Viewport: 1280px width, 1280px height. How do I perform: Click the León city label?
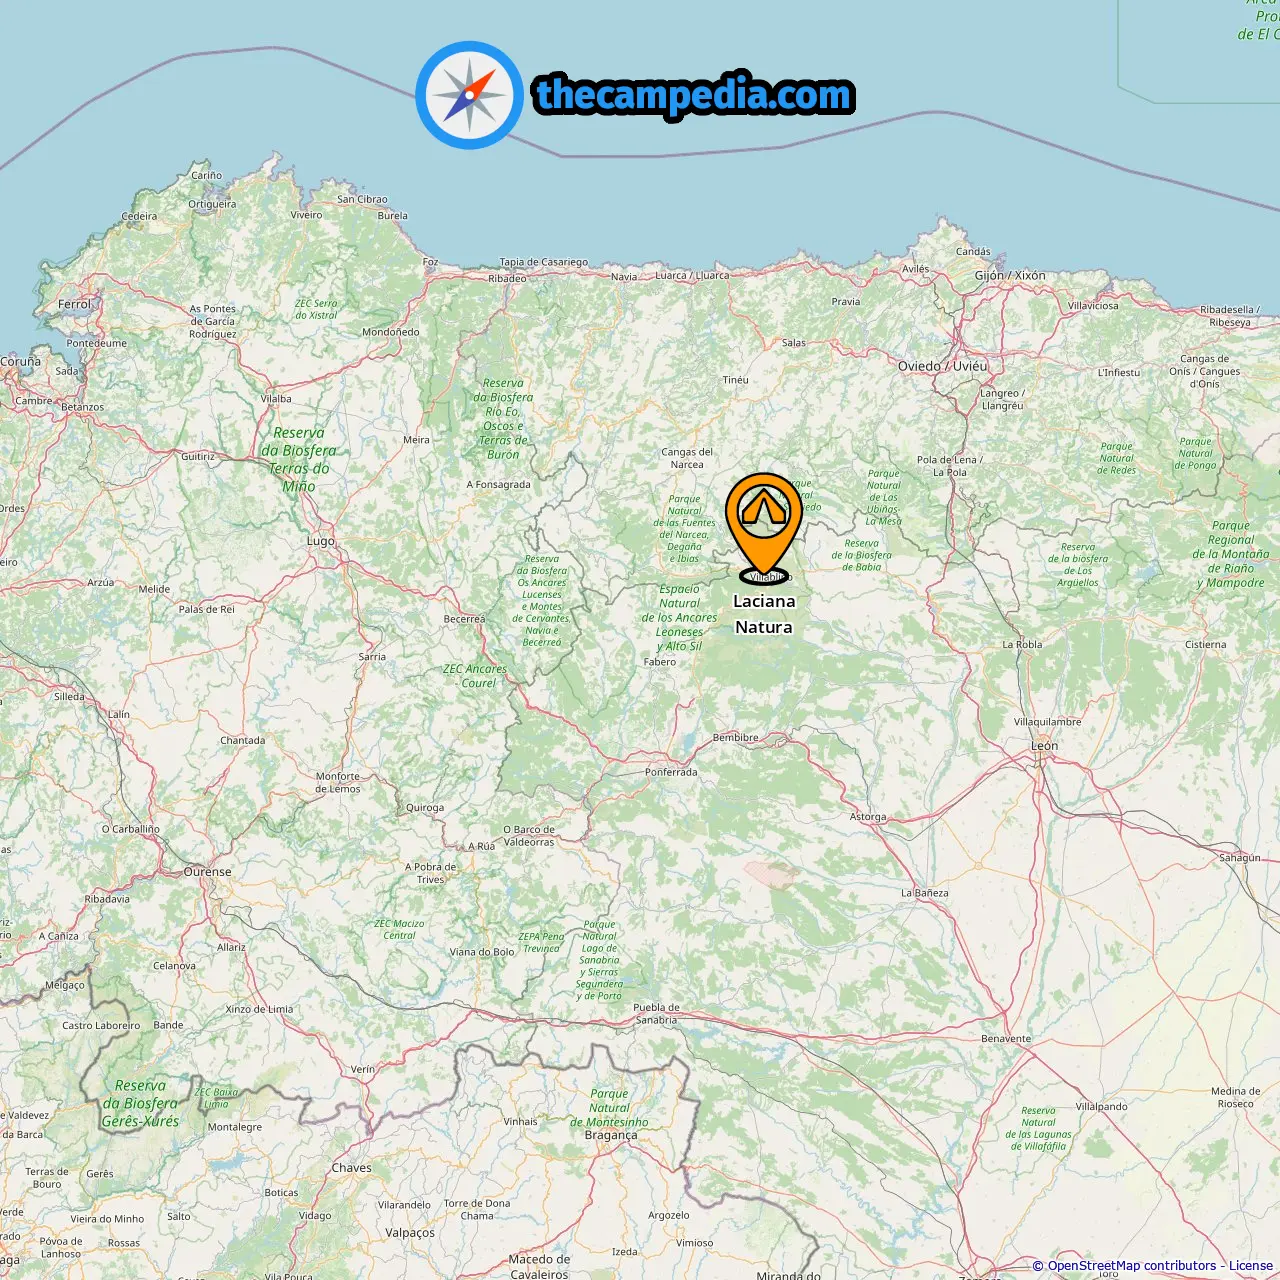(1044, 746)
